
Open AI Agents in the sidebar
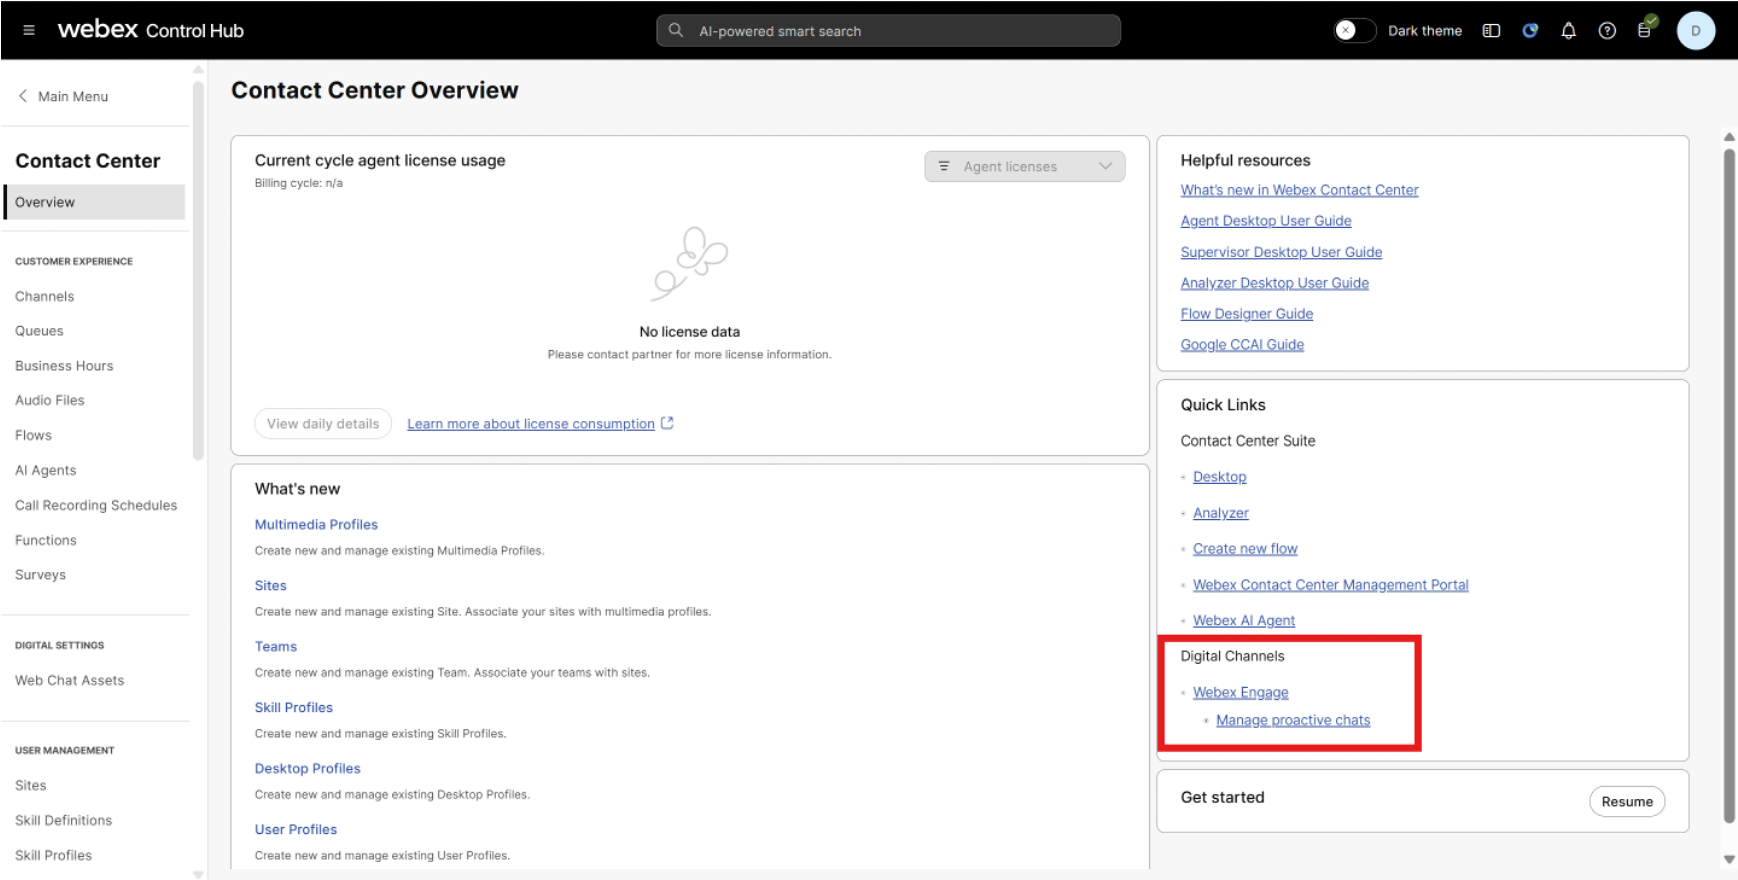coord(45,470)
